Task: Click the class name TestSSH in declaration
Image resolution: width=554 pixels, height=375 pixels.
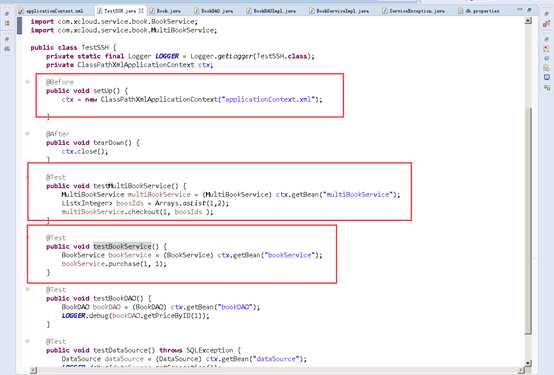Action: pos(95,47)
